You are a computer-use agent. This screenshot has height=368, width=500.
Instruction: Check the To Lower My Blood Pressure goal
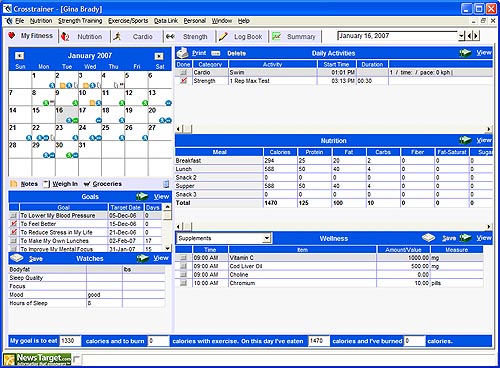click(x=14, y=216)
